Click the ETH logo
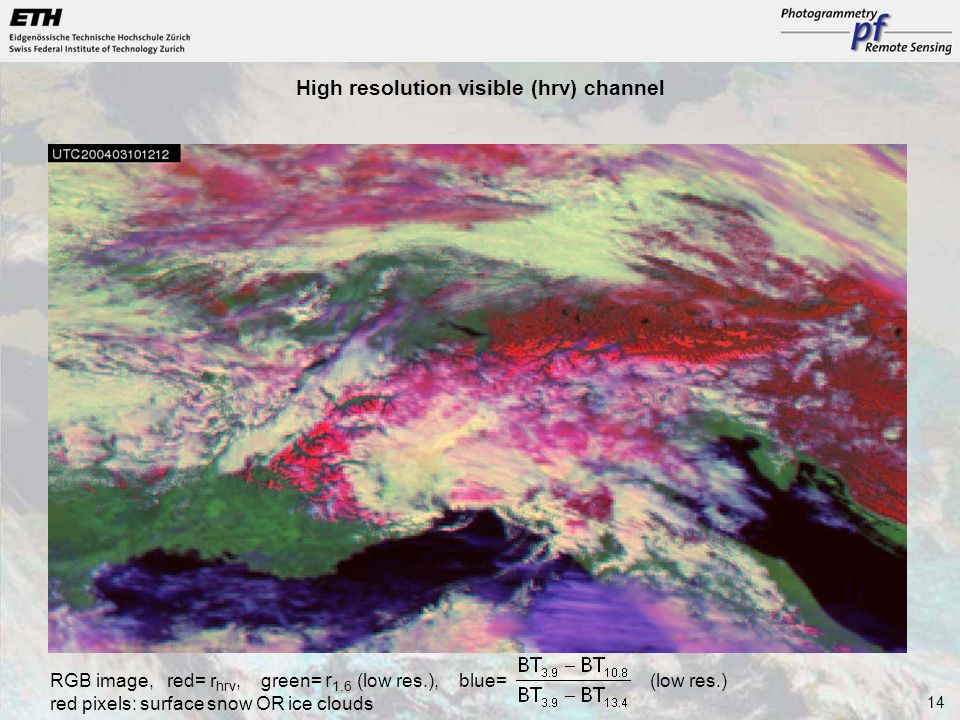 [x=36, y=18]
